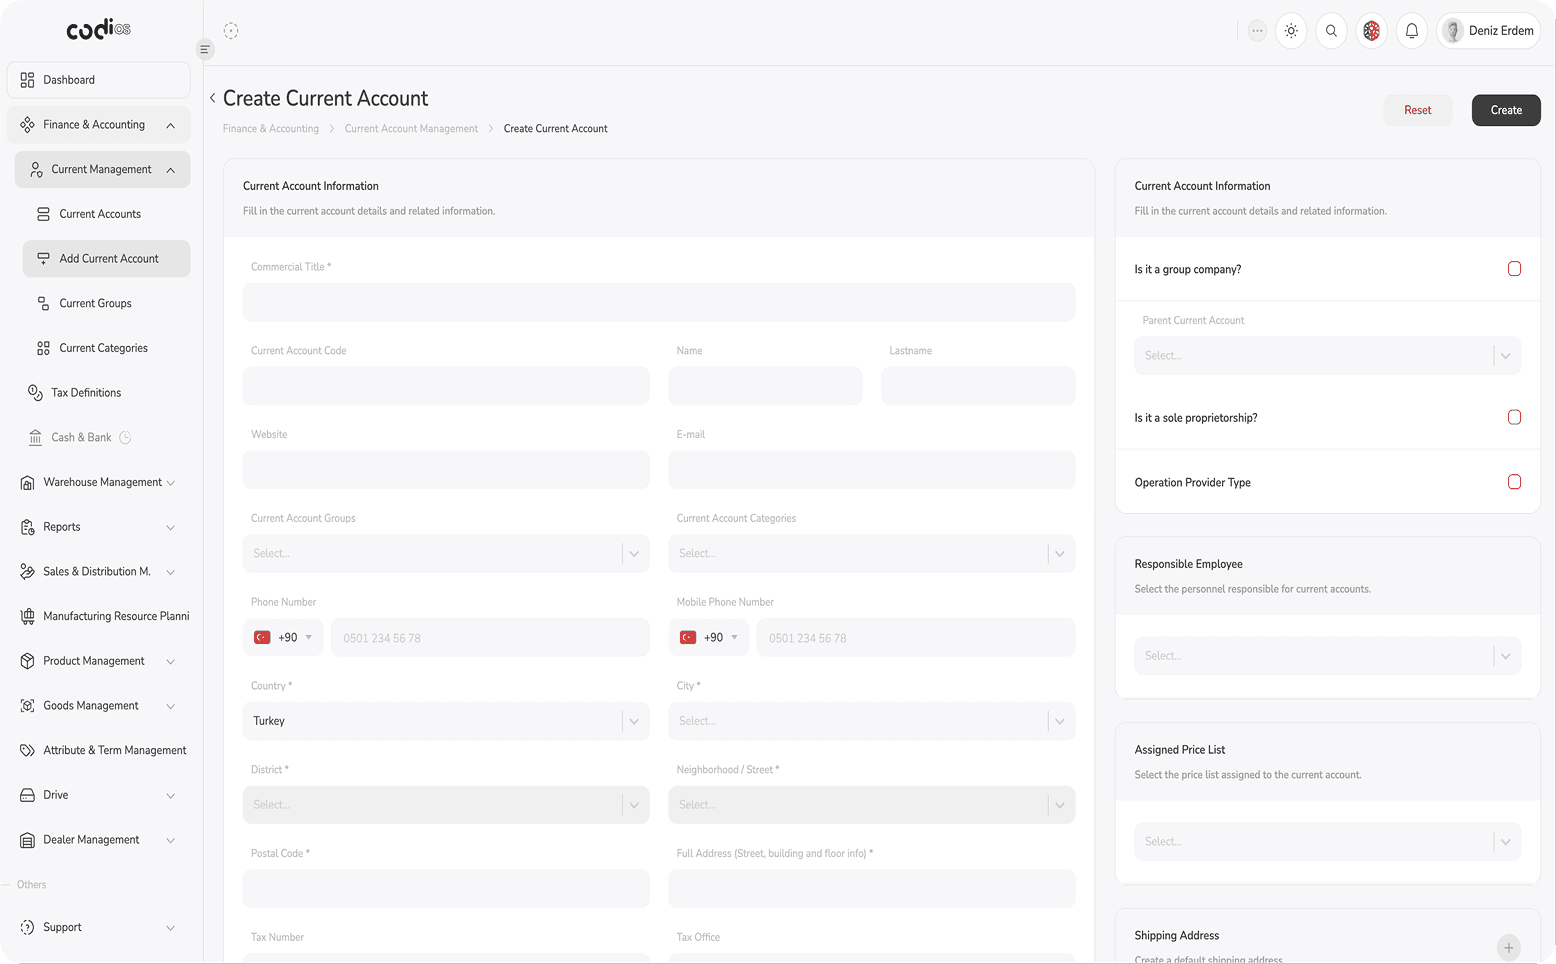Click the Reset button

1417,110
